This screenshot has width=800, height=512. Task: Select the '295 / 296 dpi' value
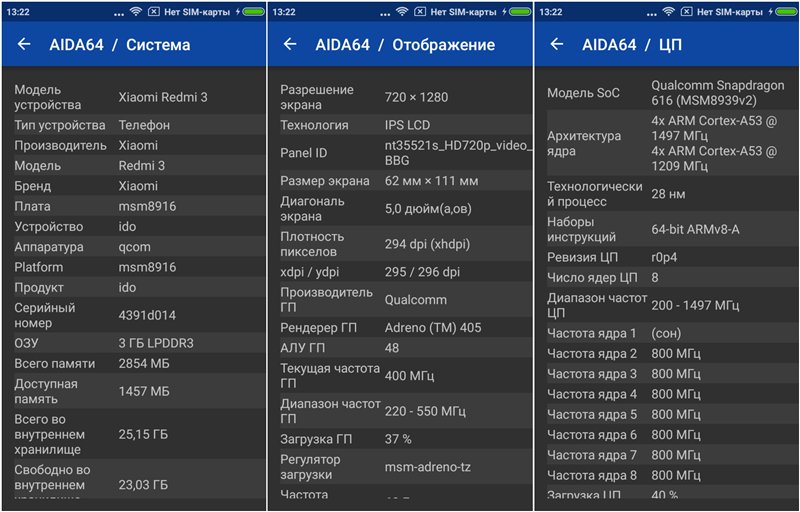coord(422,272)
